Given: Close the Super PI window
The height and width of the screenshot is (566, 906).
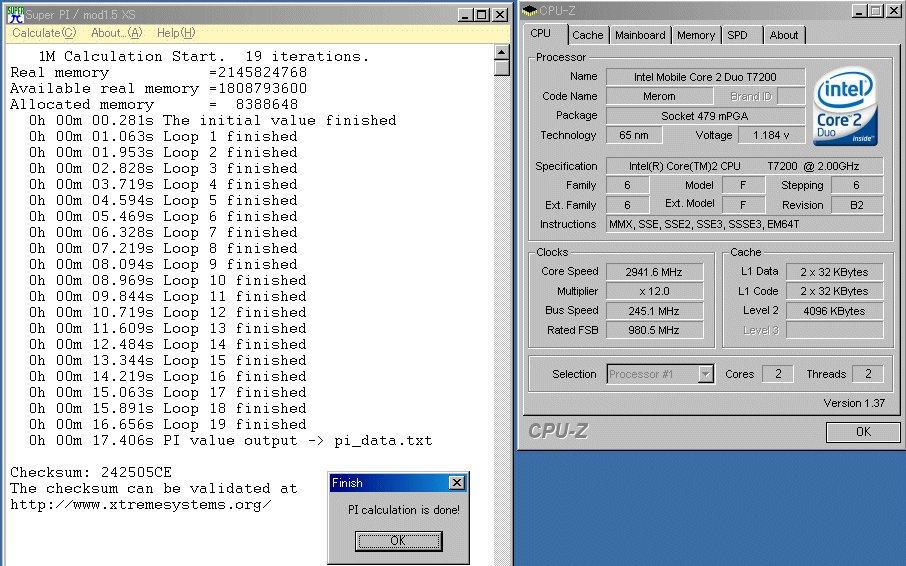Looking at the screenshot, I should [x=500, y=15].
